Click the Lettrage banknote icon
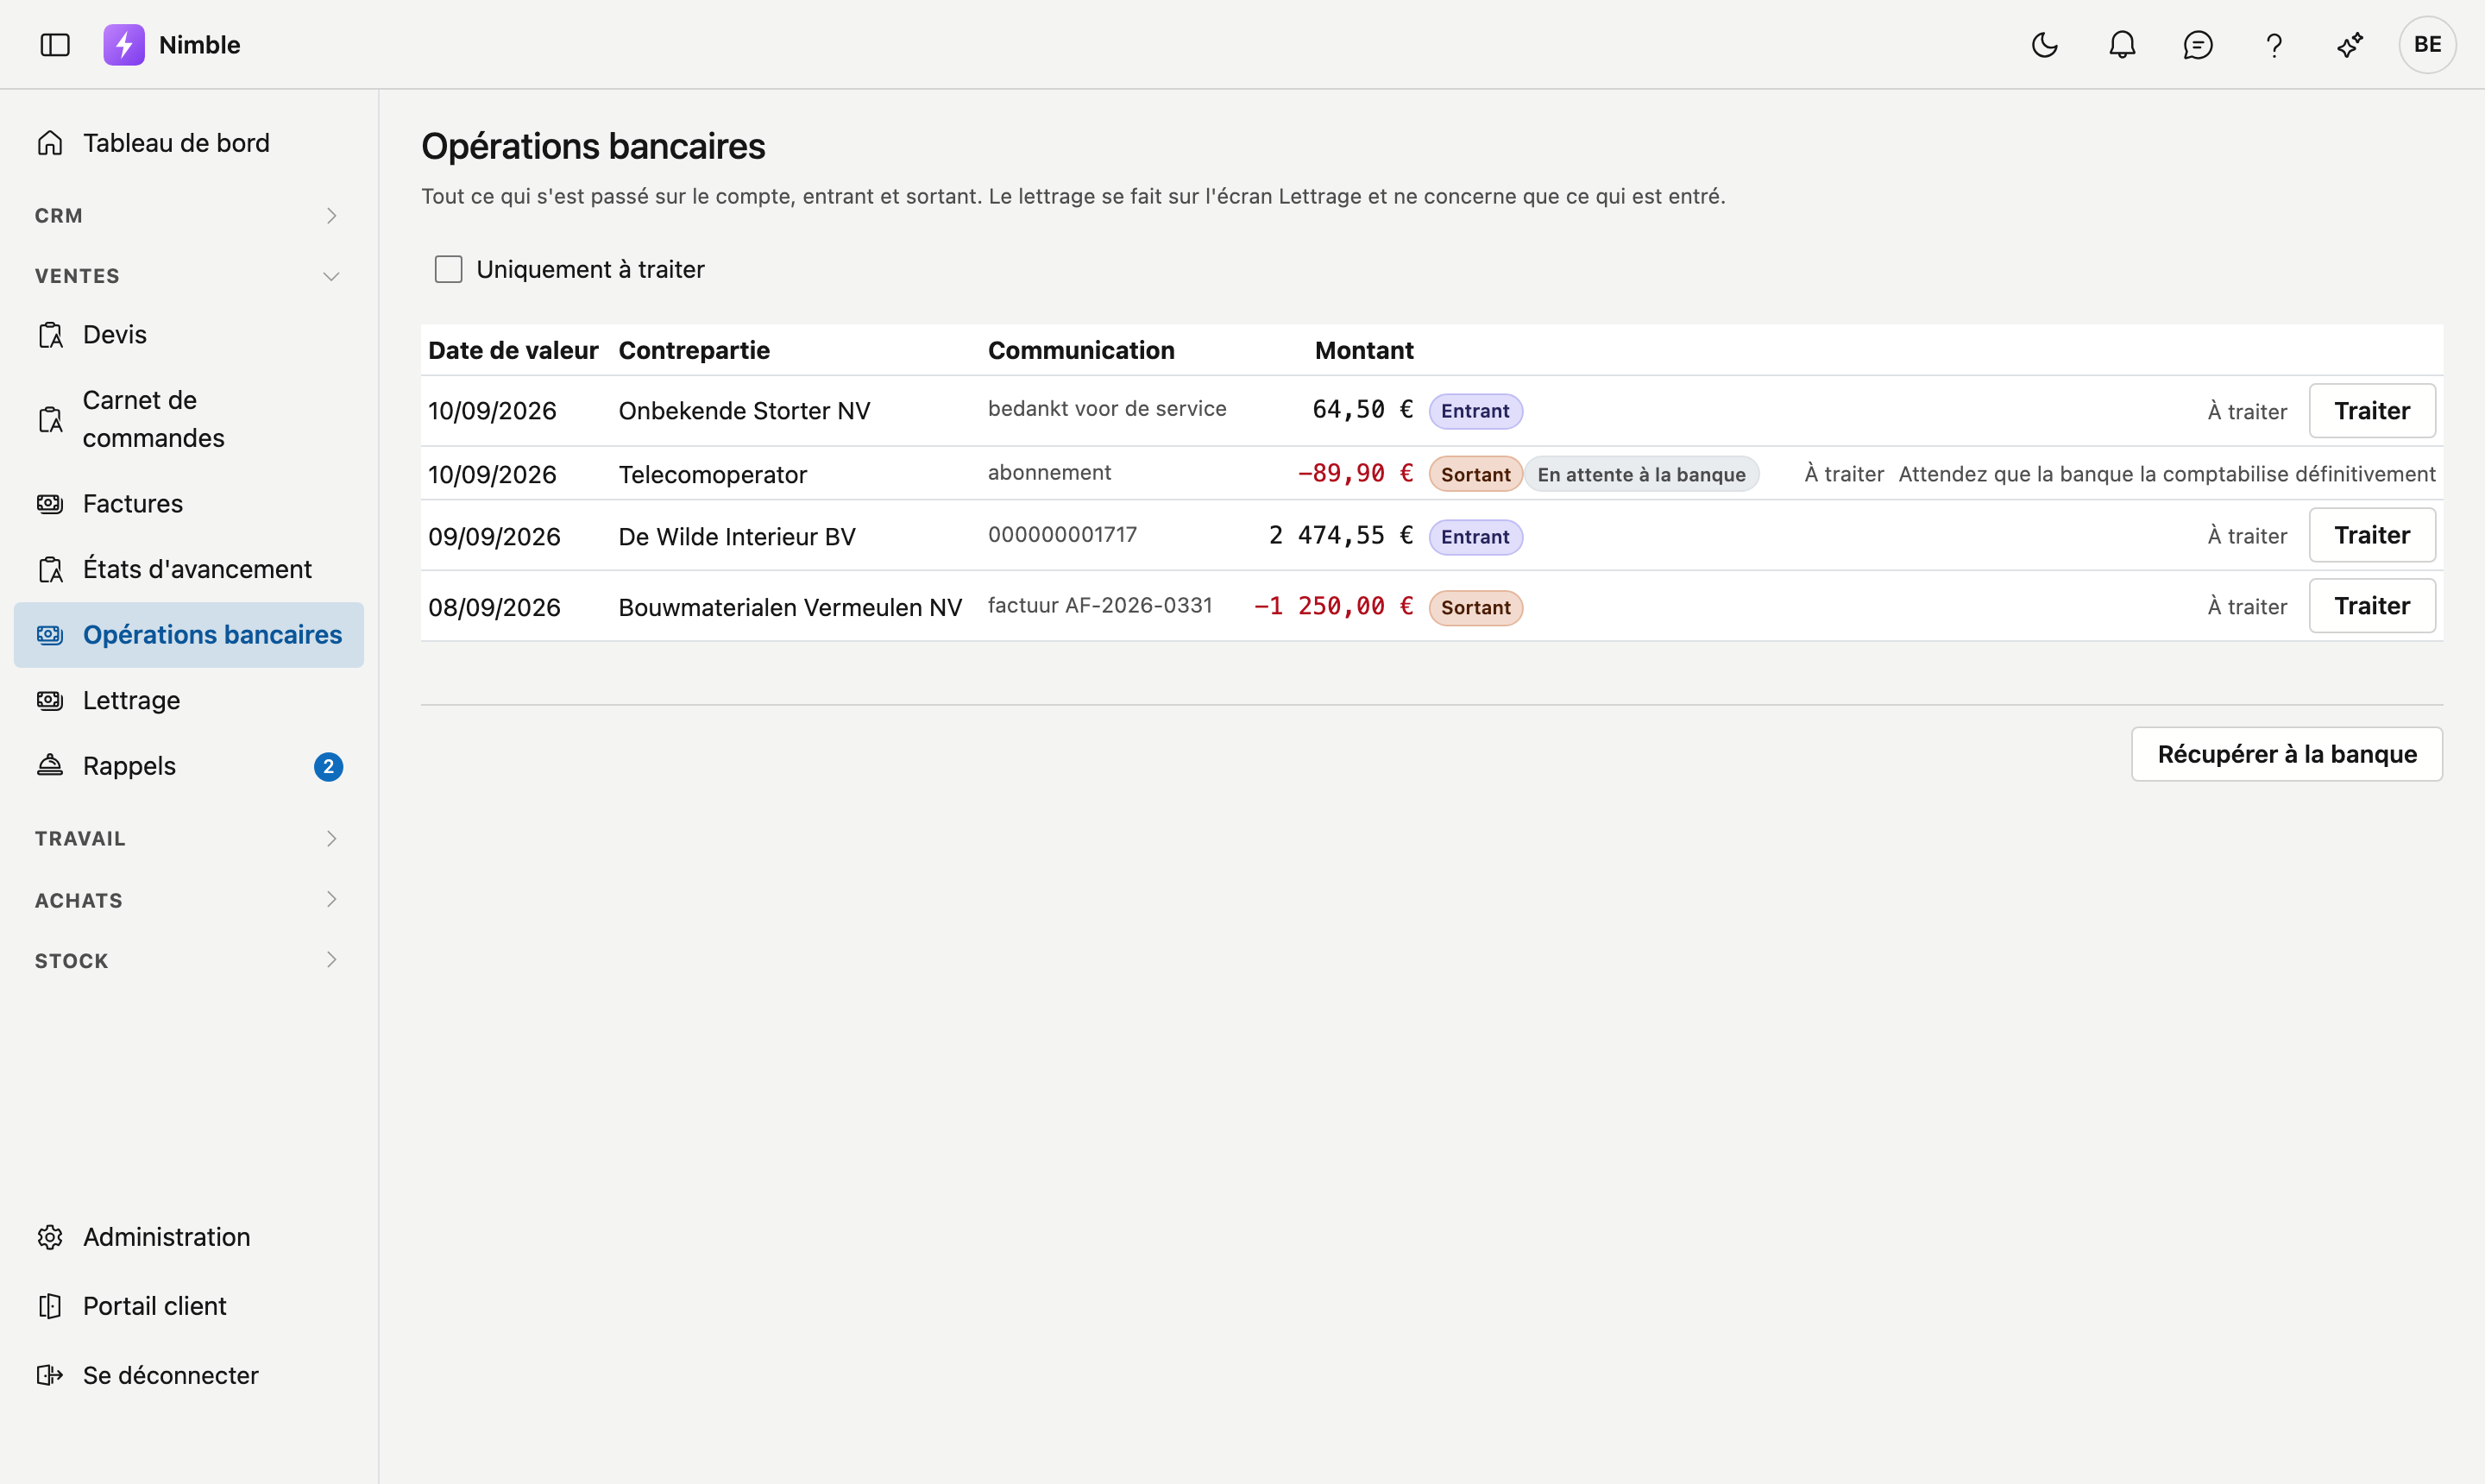The width and height of the screenshot is (2485, 1484). coord(50,701)
